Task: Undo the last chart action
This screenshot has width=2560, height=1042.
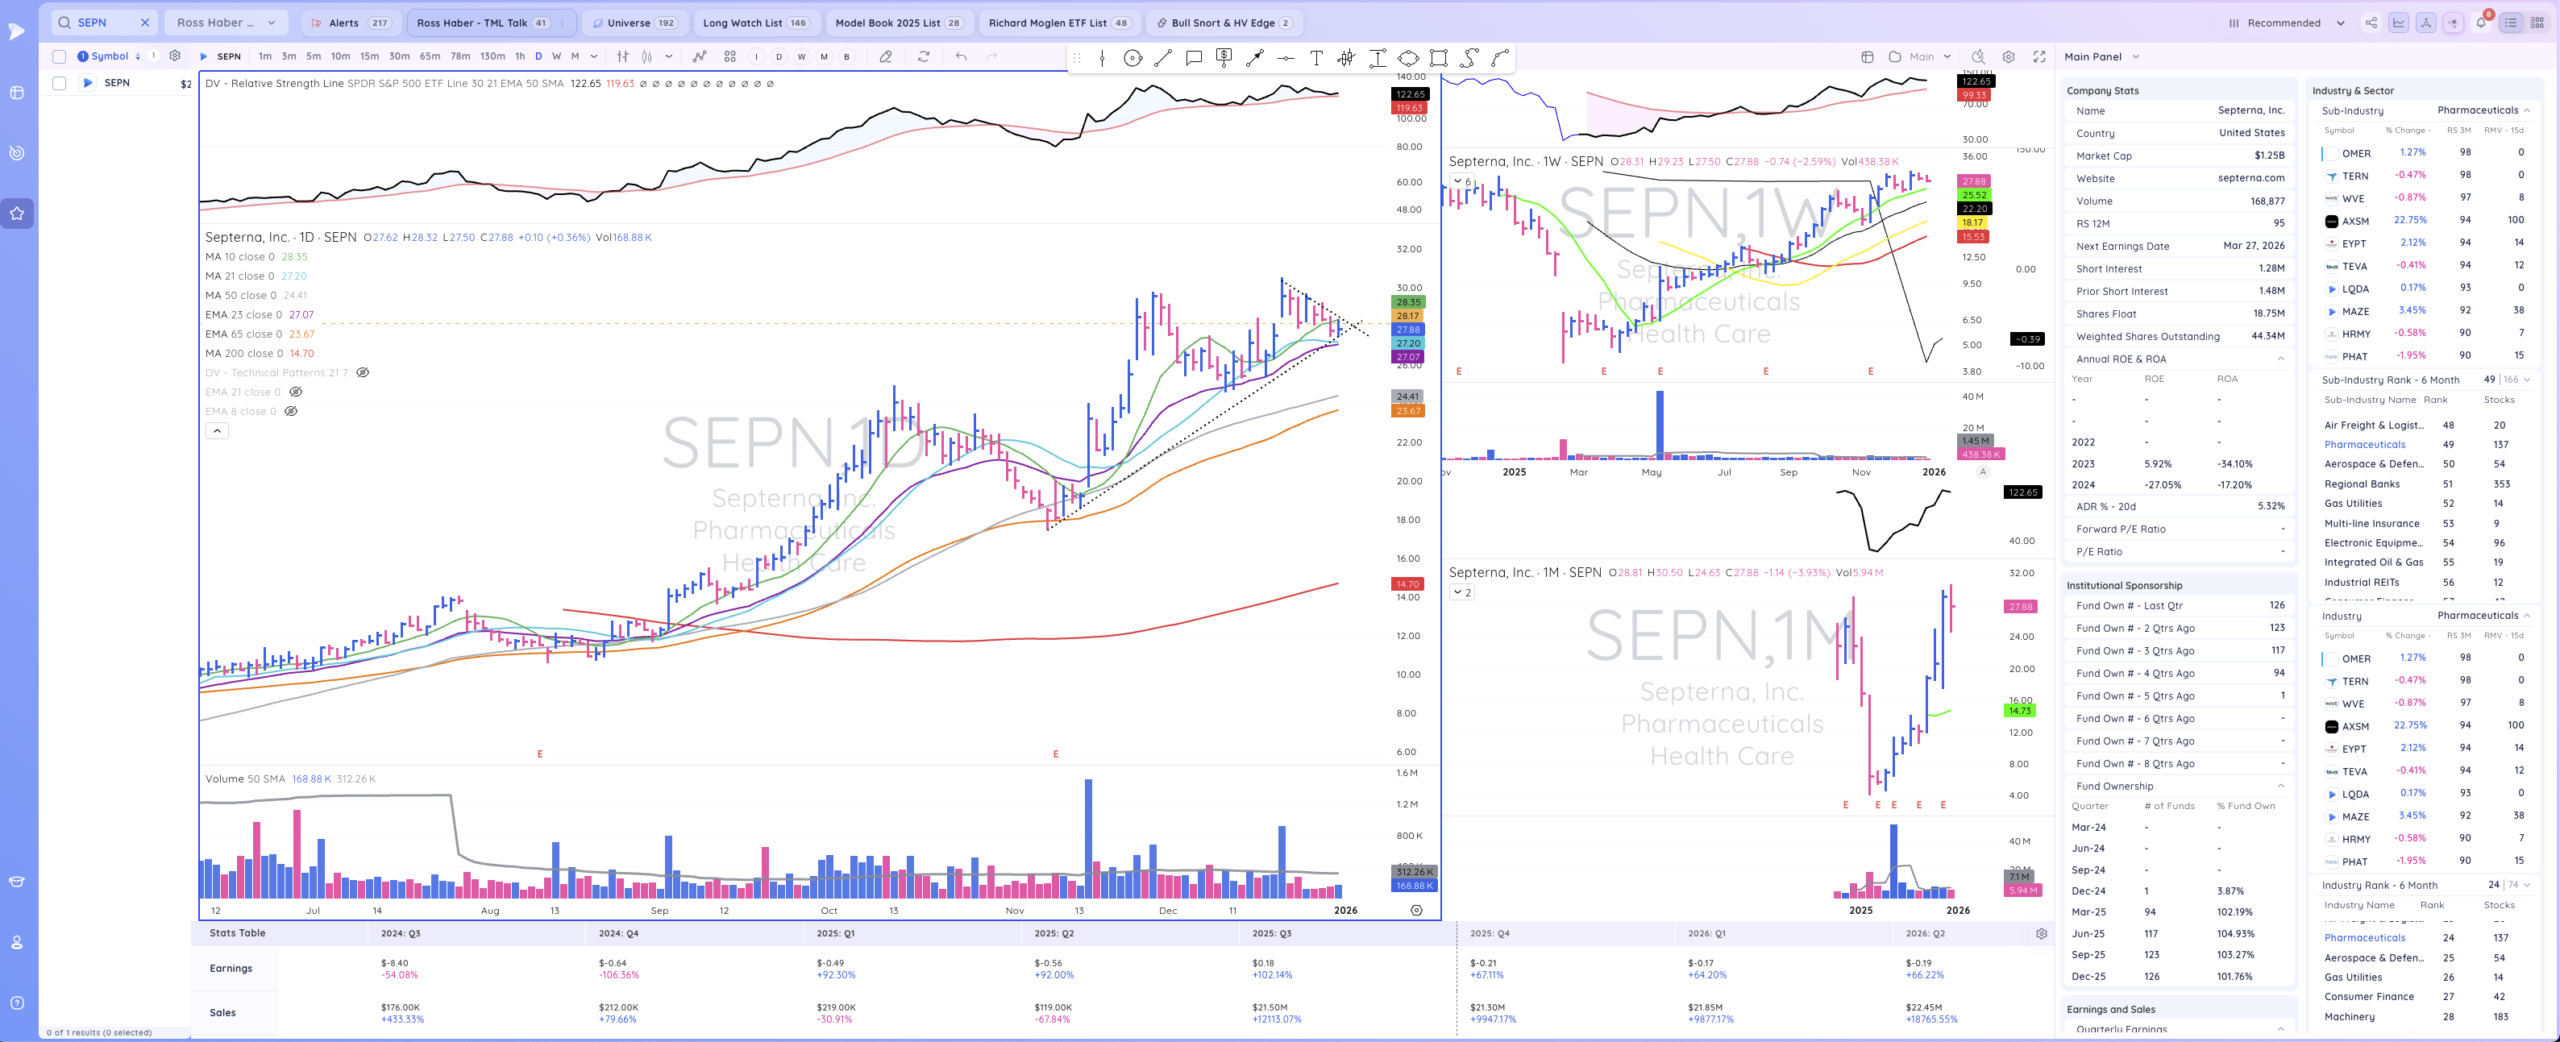Action: [961, 57]
